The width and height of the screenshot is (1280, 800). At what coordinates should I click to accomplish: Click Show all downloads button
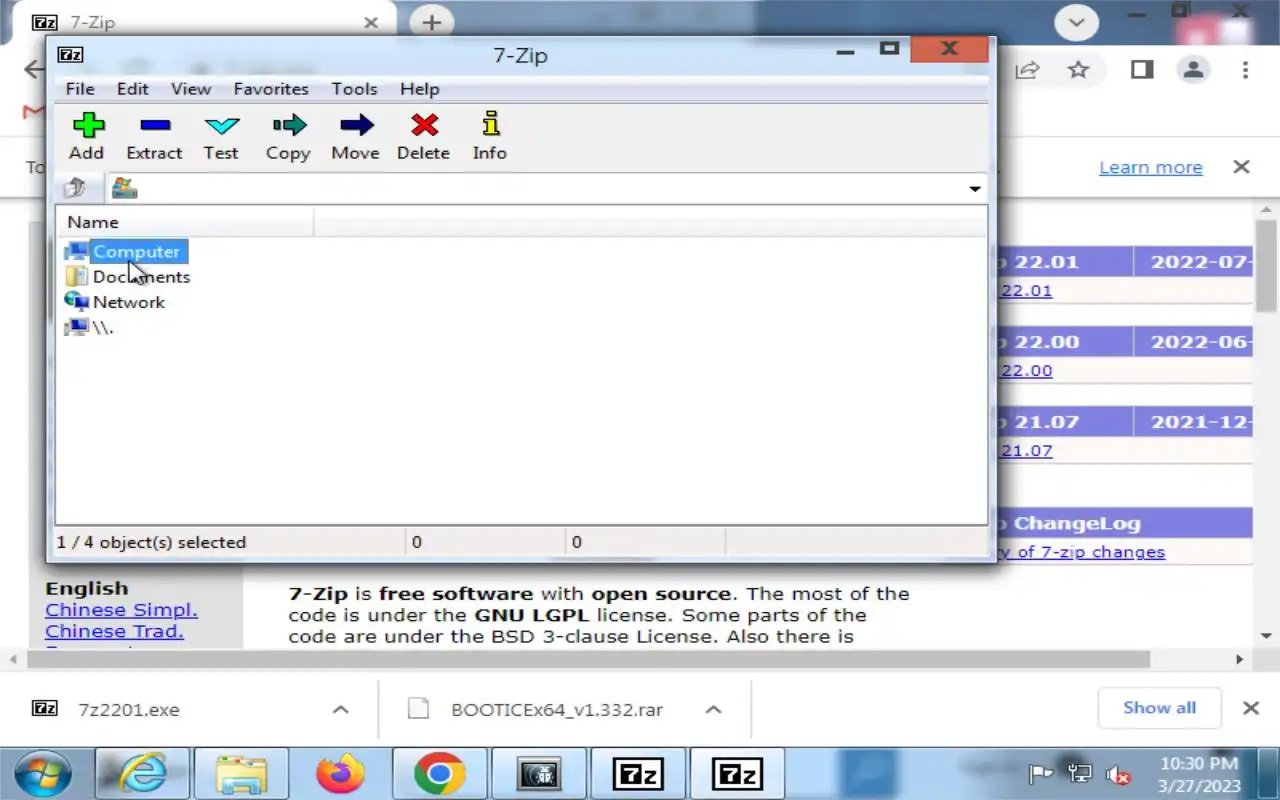pyautogui.click(x=1160, y=708)
